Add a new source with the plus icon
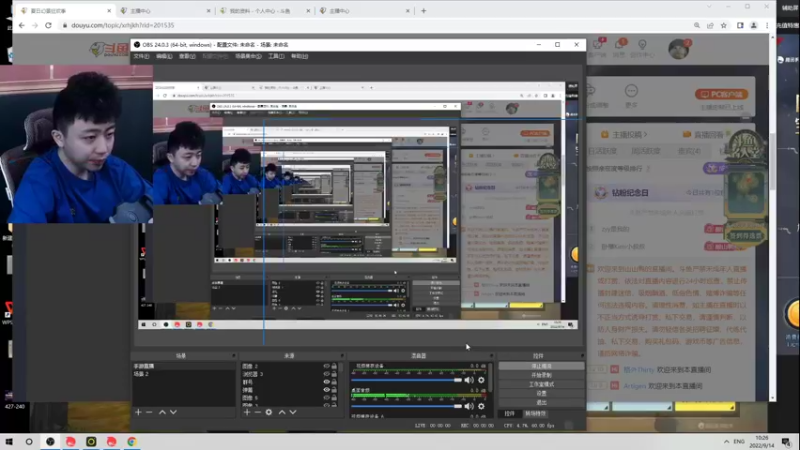This screenshot has width=800, height=450. coord(247,412)
